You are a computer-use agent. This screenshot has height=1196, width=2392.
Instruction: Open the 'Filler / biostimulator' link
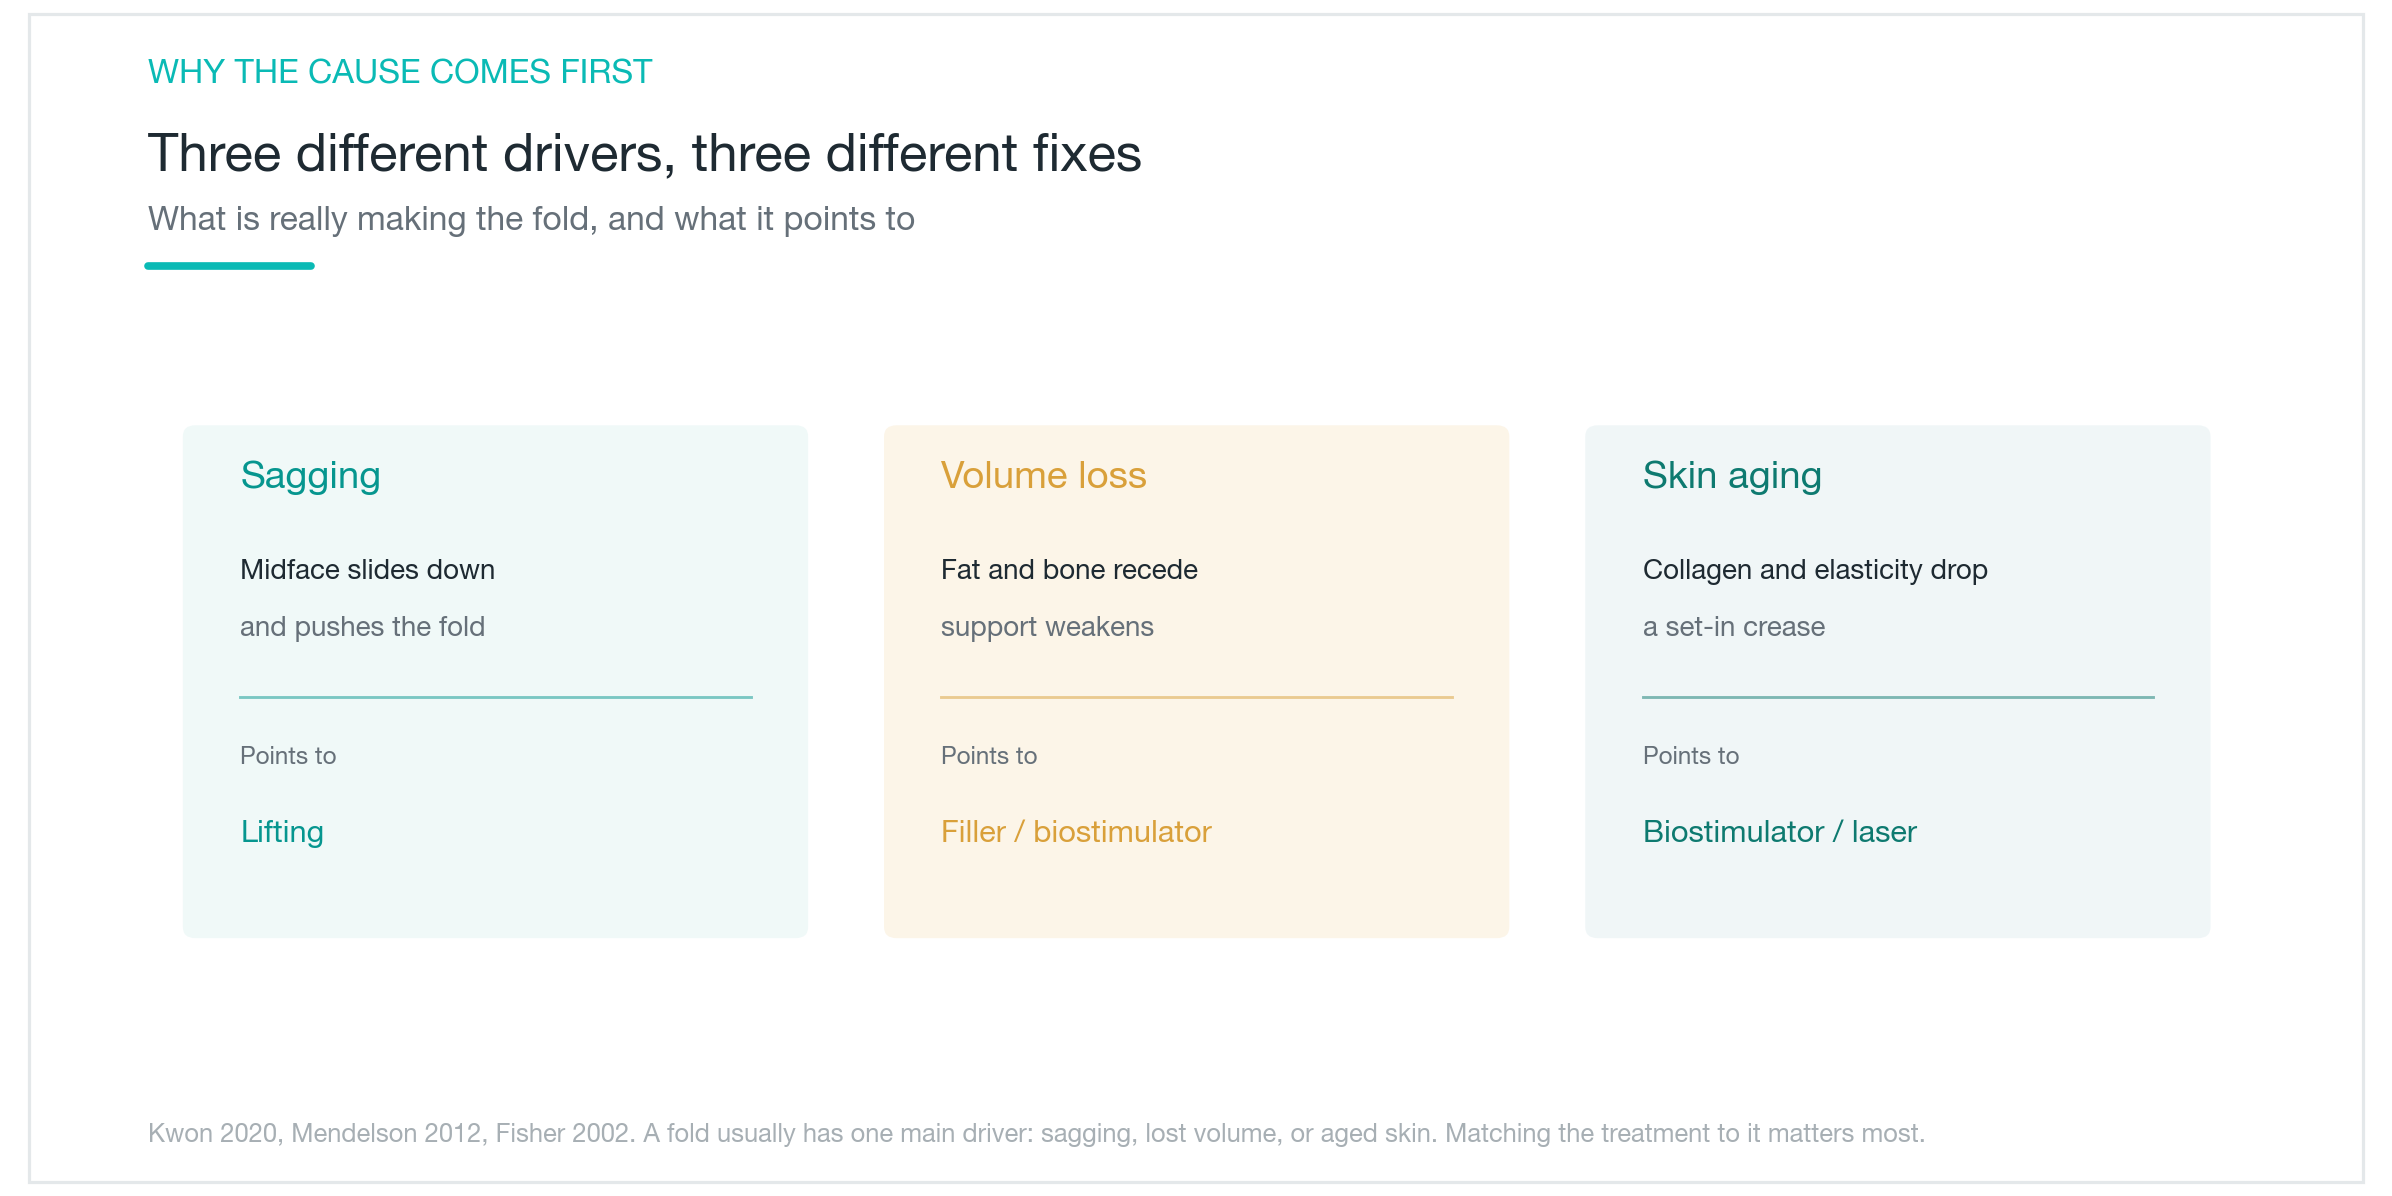[1076, 832]
